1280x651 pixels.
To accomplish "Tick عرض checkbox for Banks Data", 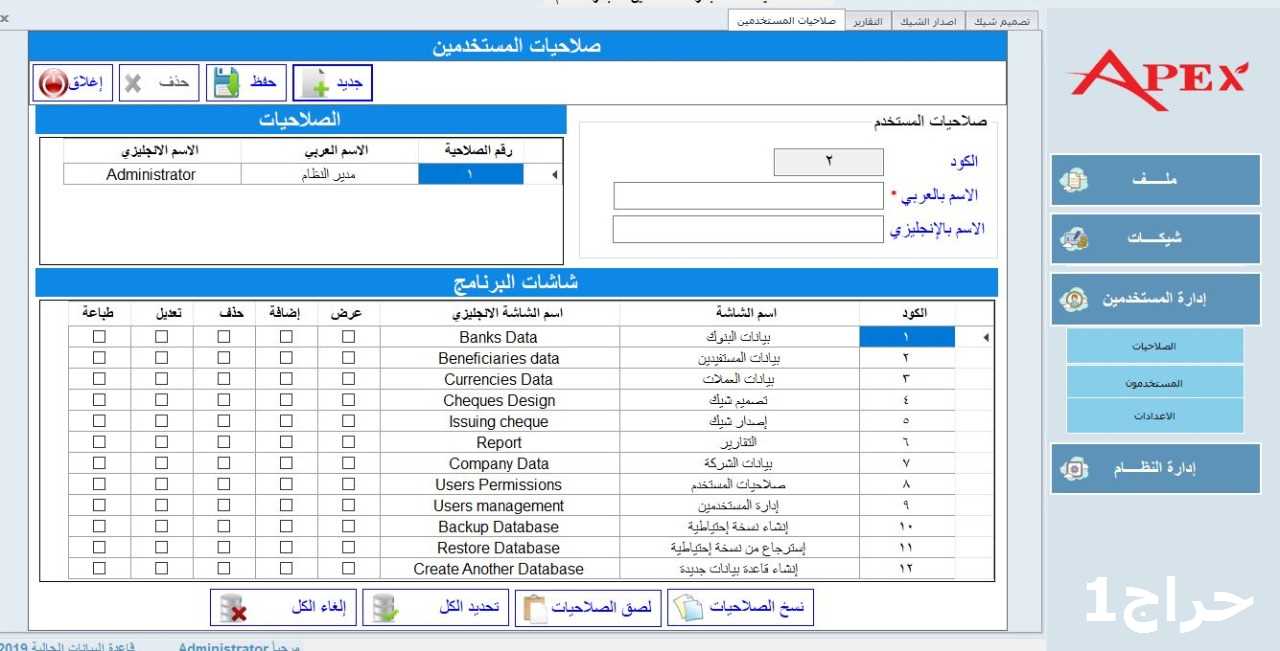I will 348,337.
